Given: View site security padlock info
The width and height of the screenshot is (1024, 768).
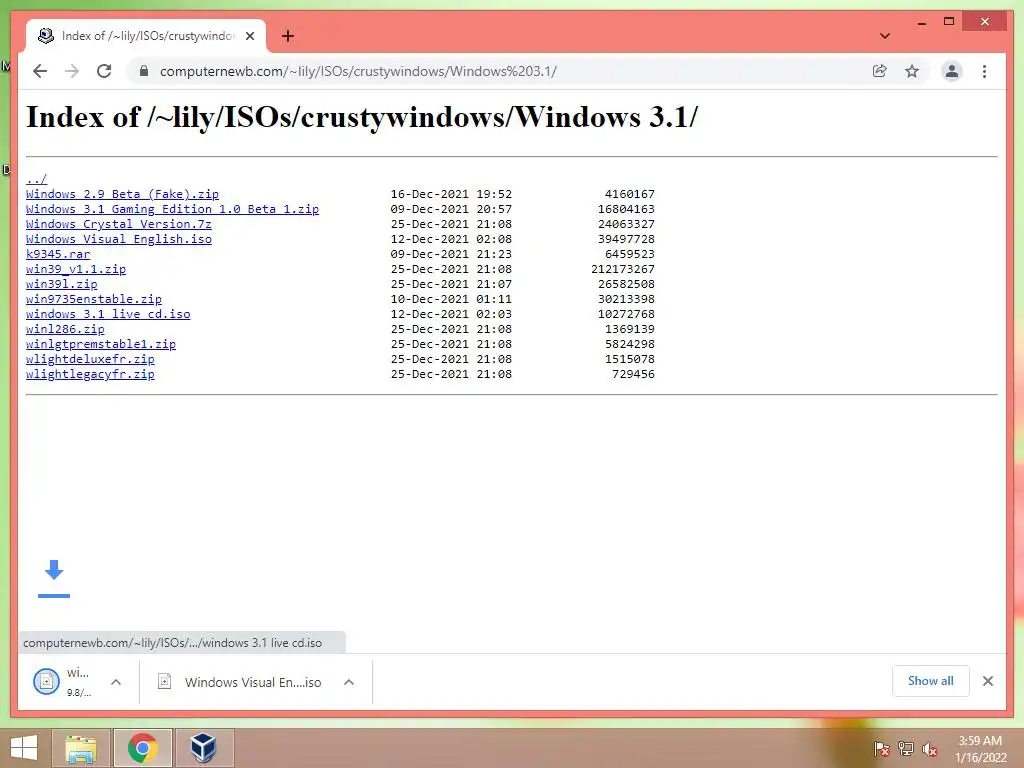Looking at the screenshot, I should (144, 71).
